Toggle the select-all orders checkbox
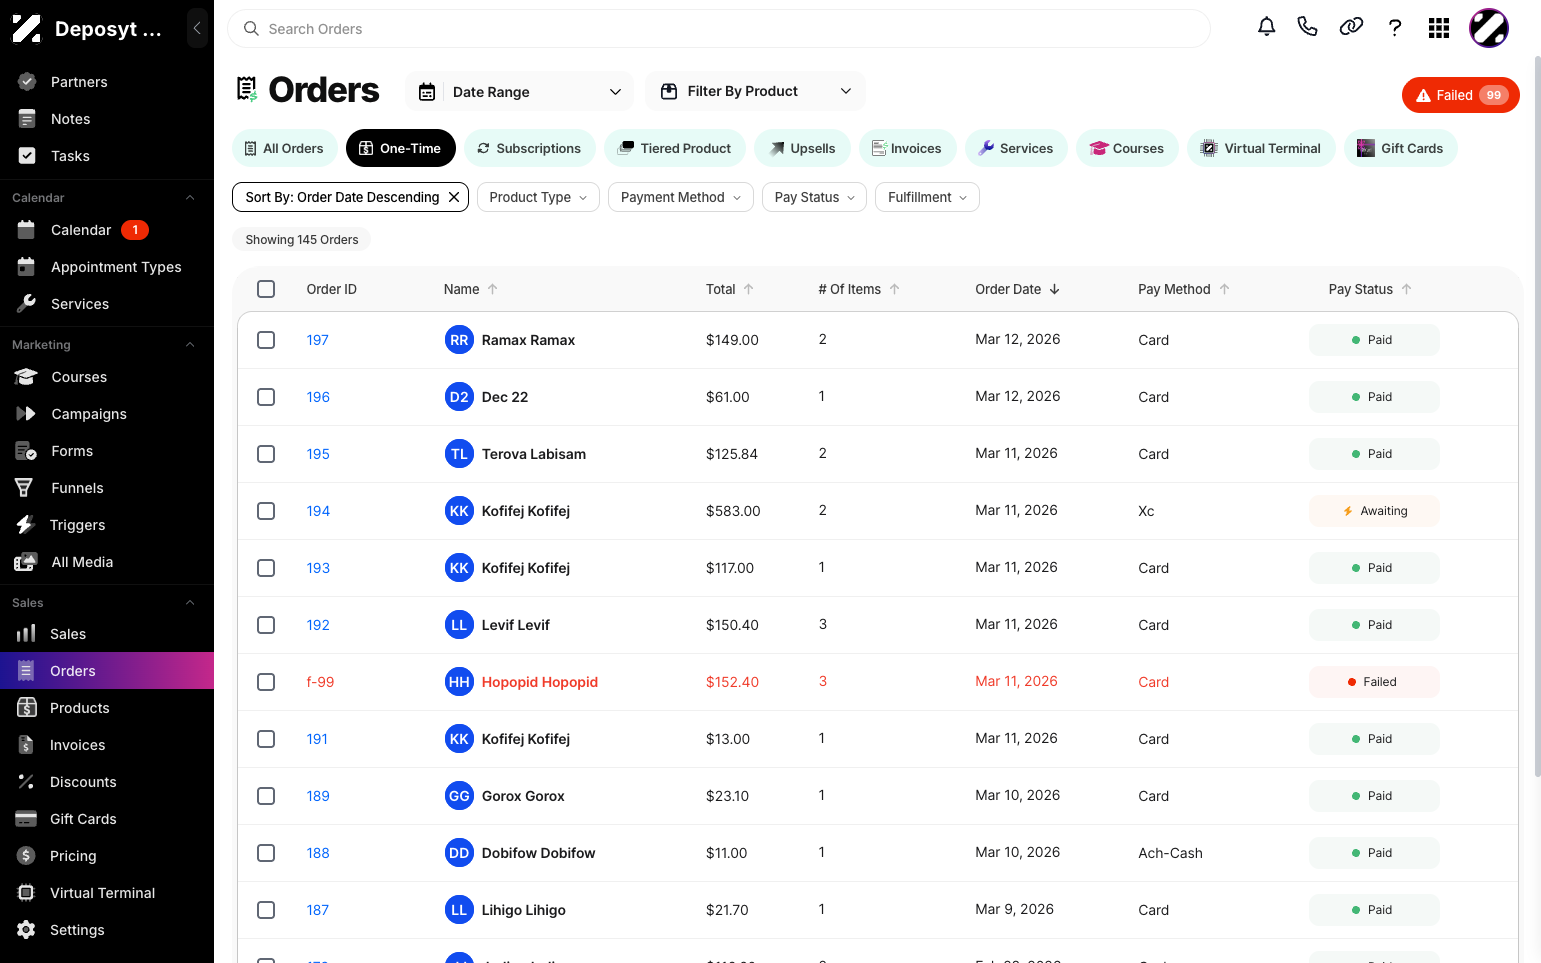Viewport: 1541px width, 963px height. [x=266, y=289]
